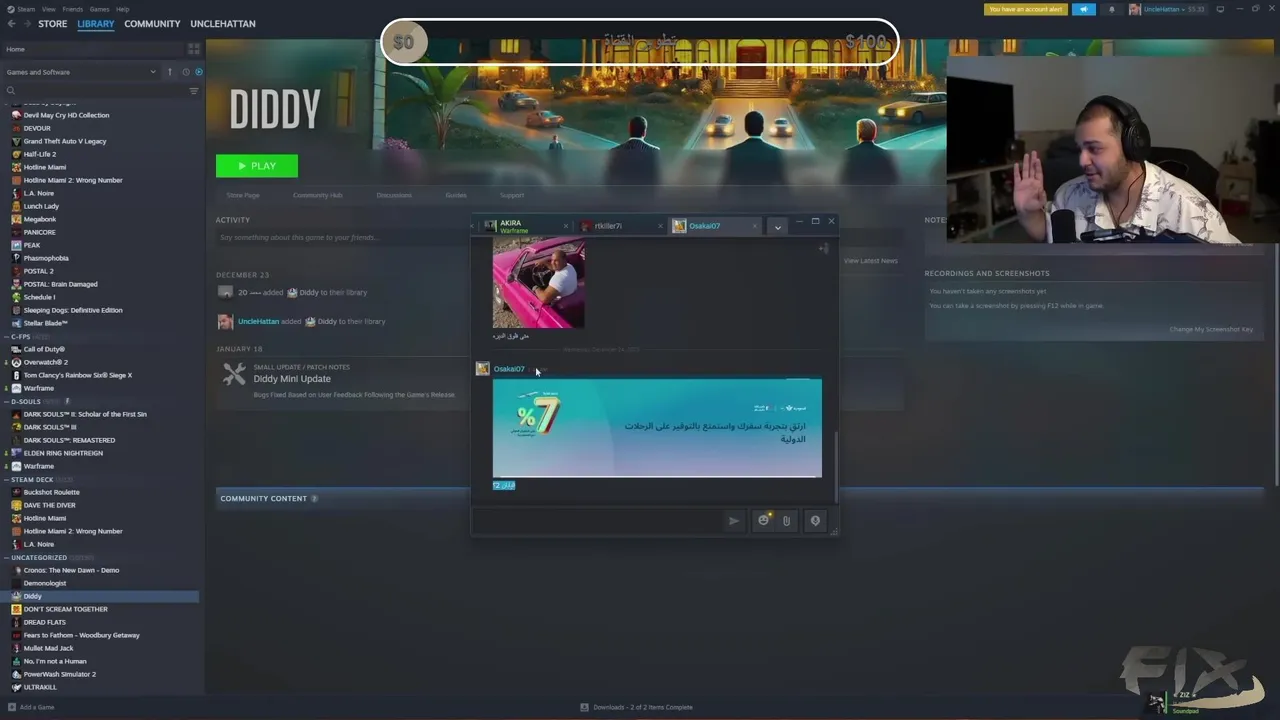The height and width of the screenshot is (720, 1280).
Task: Collapse the C-FPS collection
Action: pos(8,337)
